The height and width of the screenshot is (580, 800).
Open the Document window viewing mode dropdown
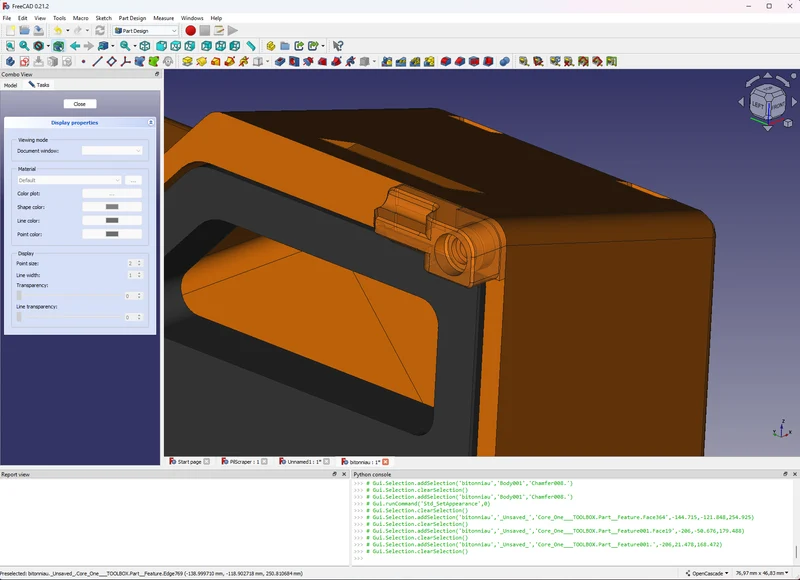click(112, 151)
